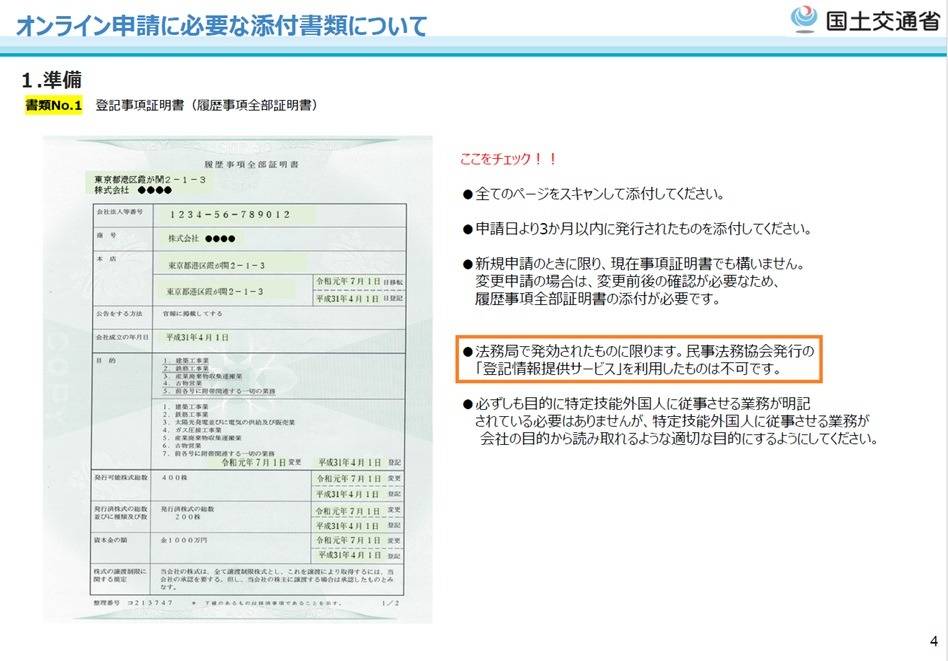Click the 1.準備 section heading
The width and height of the screenshot is (948, 661).
pyautogui.click(x=51, y=79)
